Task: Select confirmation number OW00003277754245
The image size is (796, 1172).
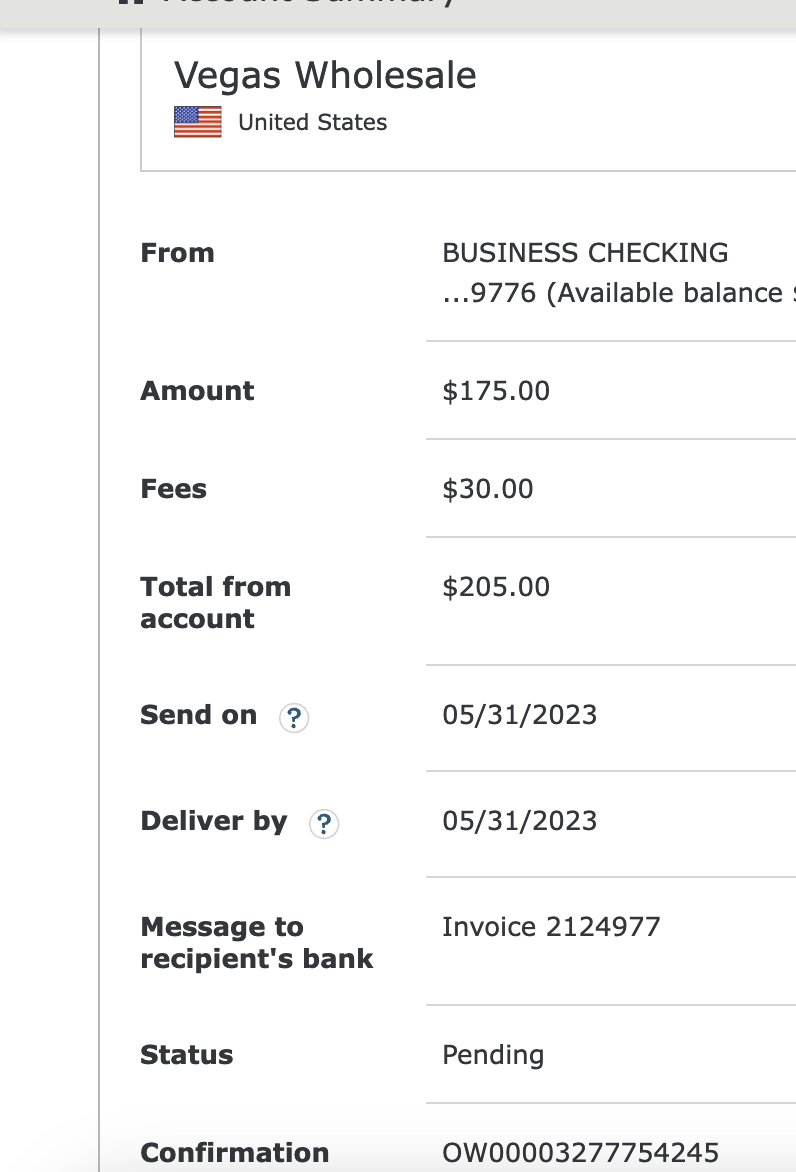Action: click(x=581, y=1153)
